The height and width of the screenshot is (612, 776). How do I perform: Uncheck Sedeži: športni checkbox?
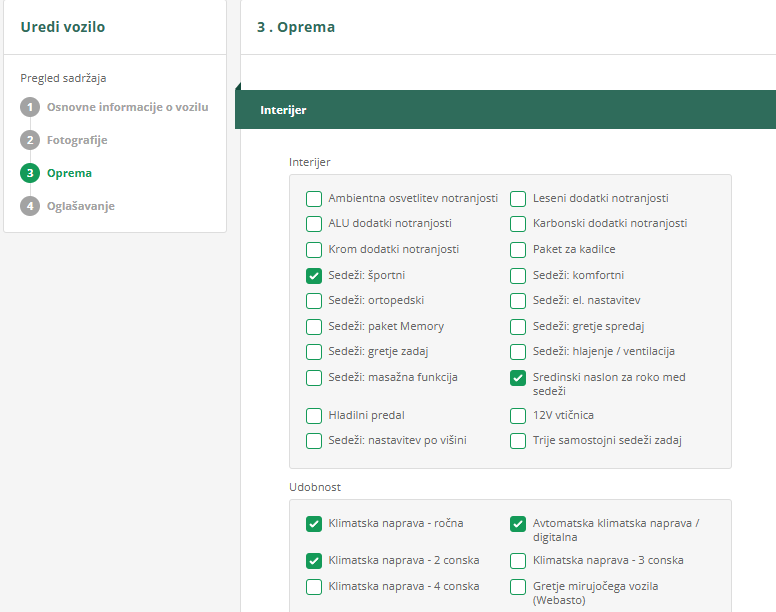coord(314,275)
